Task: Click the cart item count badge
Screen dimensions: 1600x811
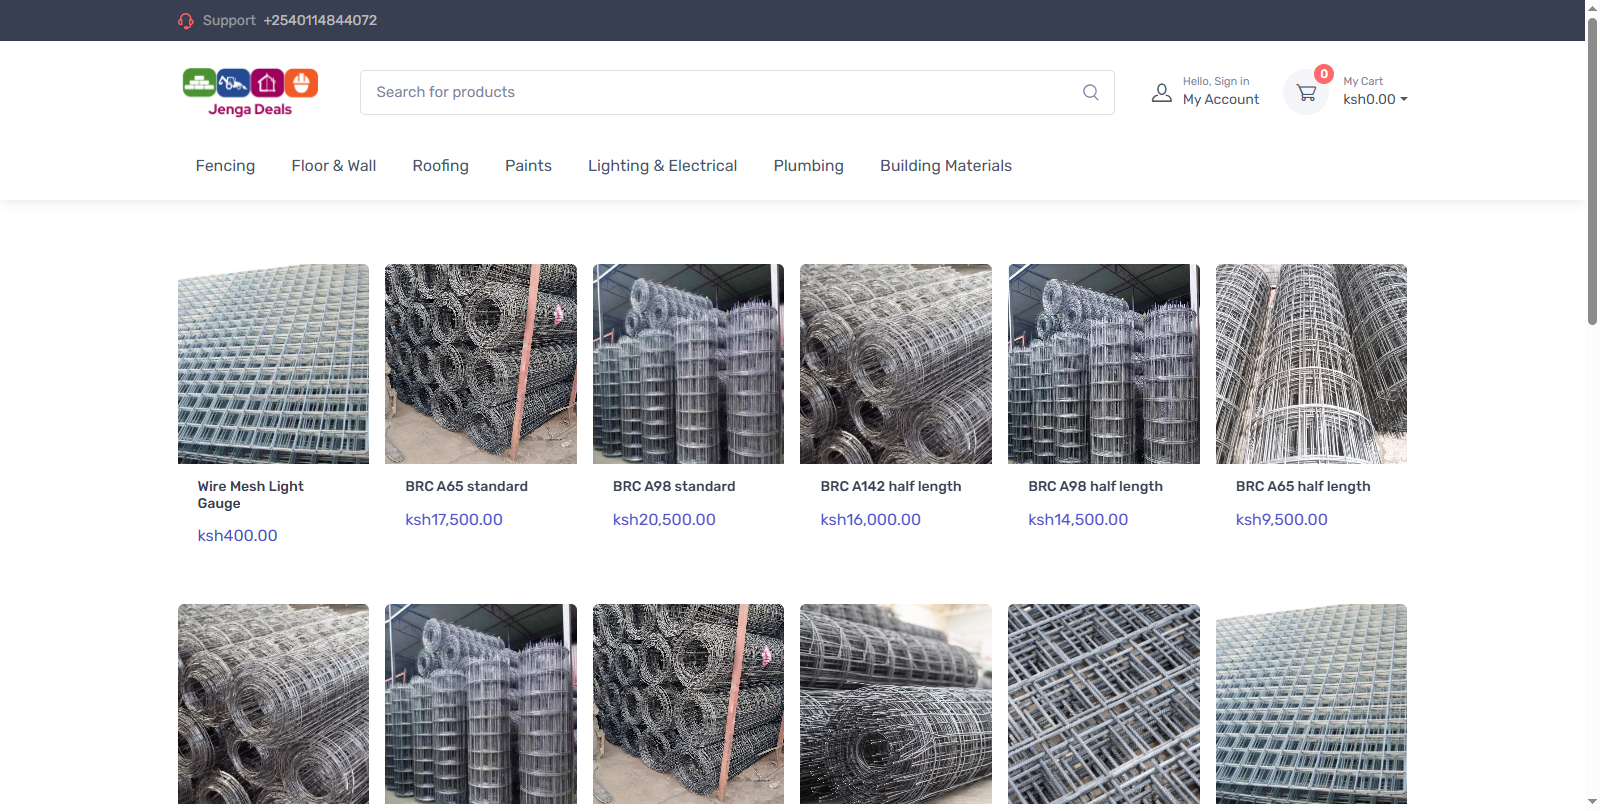Action: click(x=1323, y=74)
